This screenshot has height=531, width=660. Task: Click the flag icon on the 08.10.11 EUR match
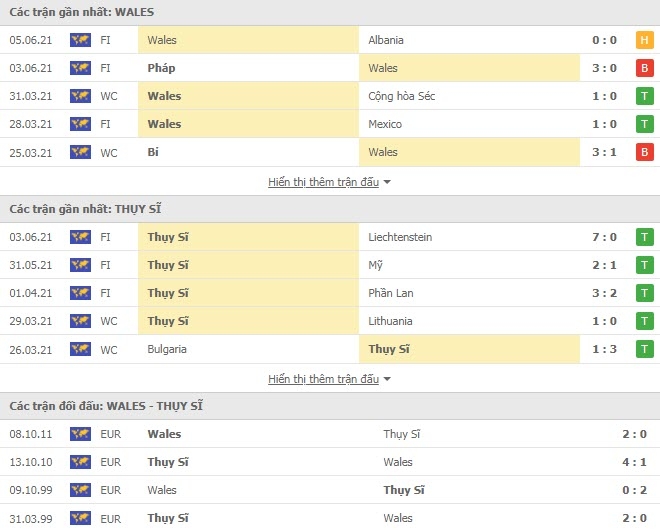tap(80, 434)
